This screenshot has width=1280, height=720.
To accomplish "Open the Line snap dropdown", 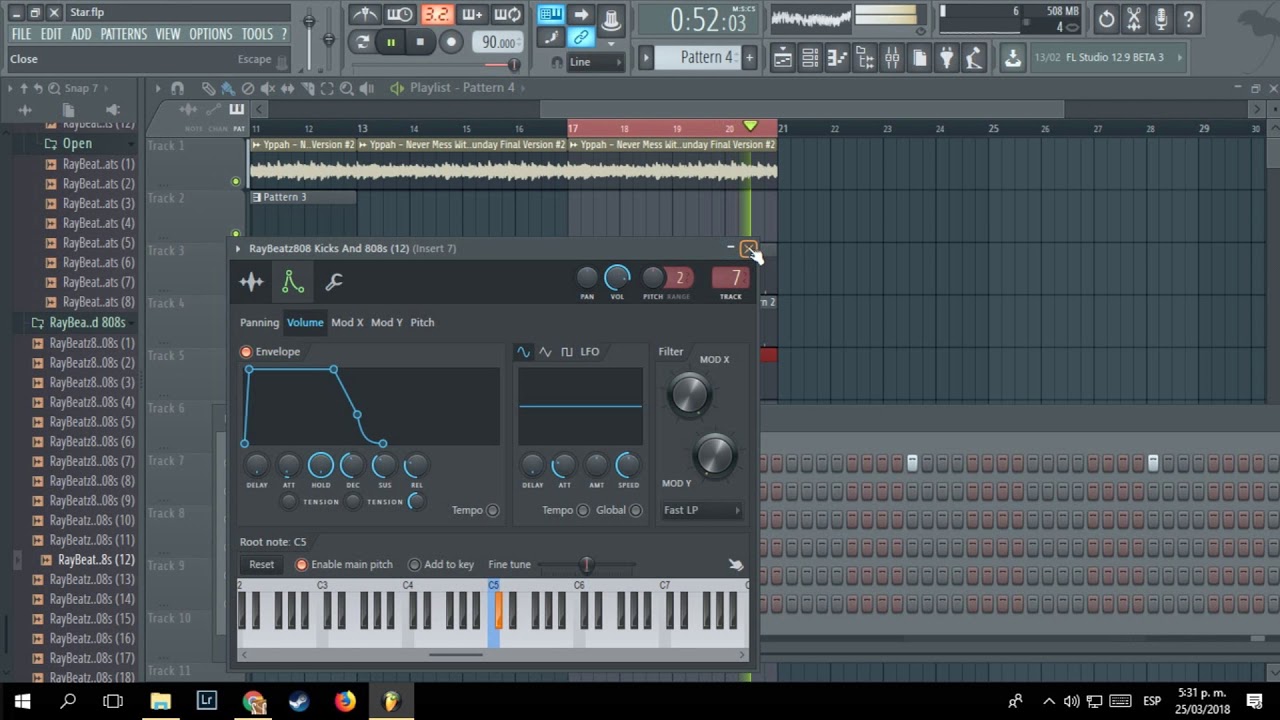I will coord(595,62).
